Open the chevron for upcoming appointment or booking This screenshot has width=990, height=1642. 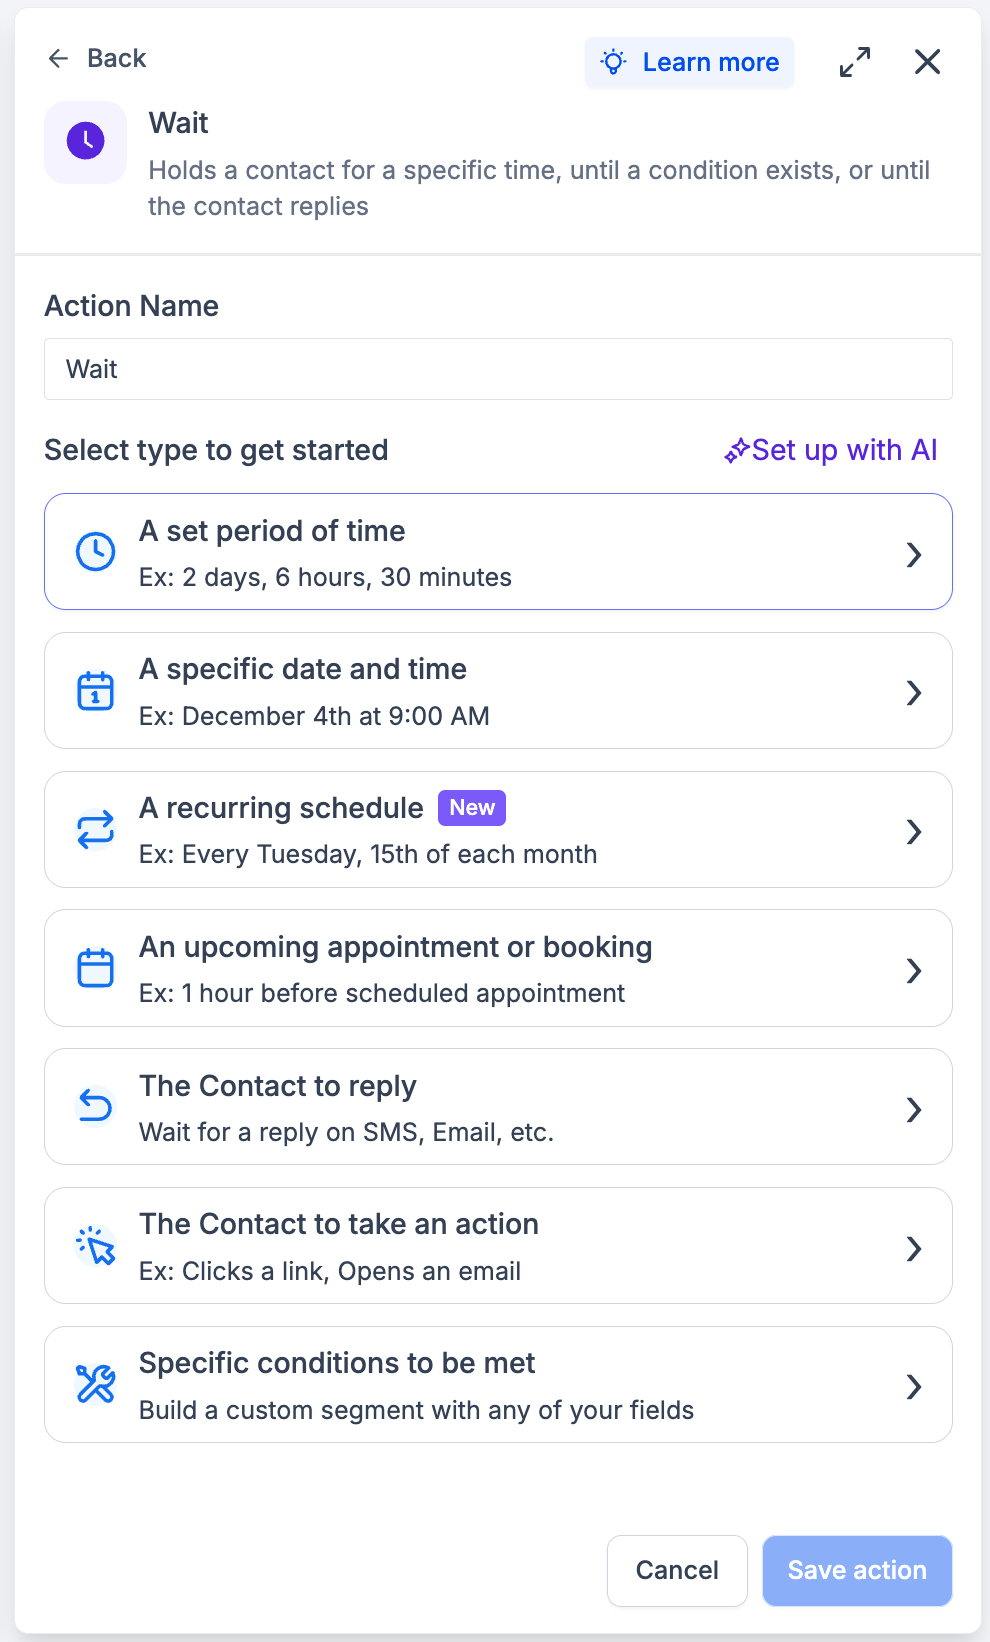tap(913, 971)
